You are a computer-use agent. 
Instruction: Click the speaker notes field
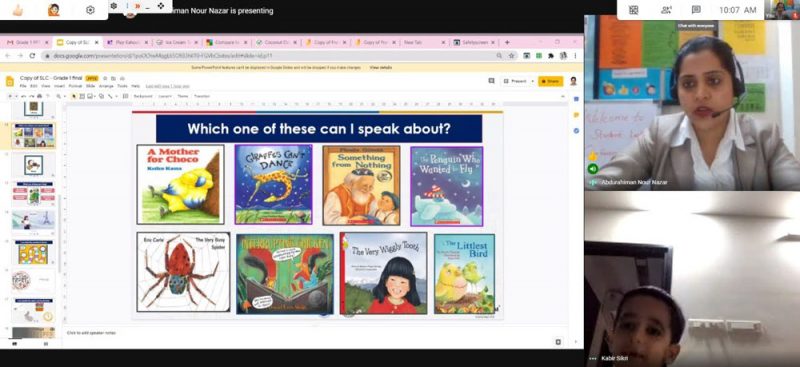pyautogui.click(x=316, y=333)
